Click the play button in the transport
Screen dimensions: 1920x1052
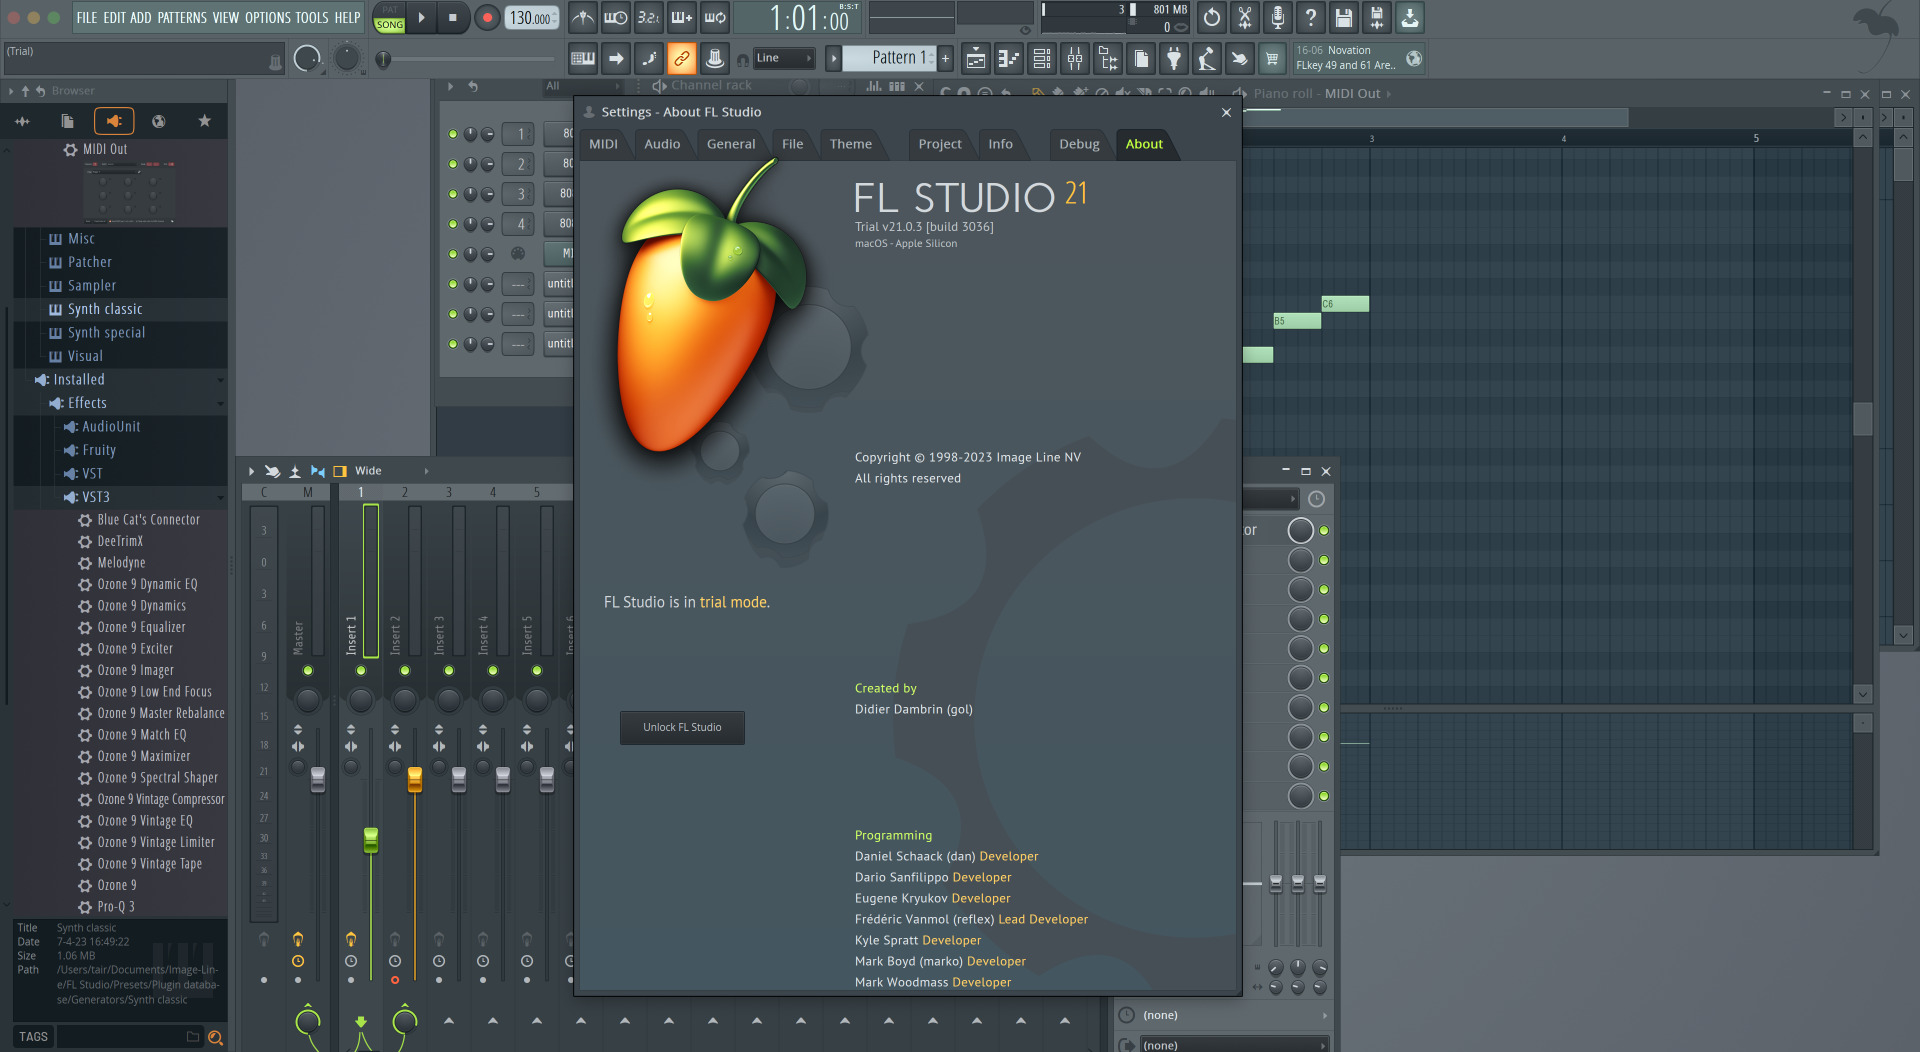421,17
